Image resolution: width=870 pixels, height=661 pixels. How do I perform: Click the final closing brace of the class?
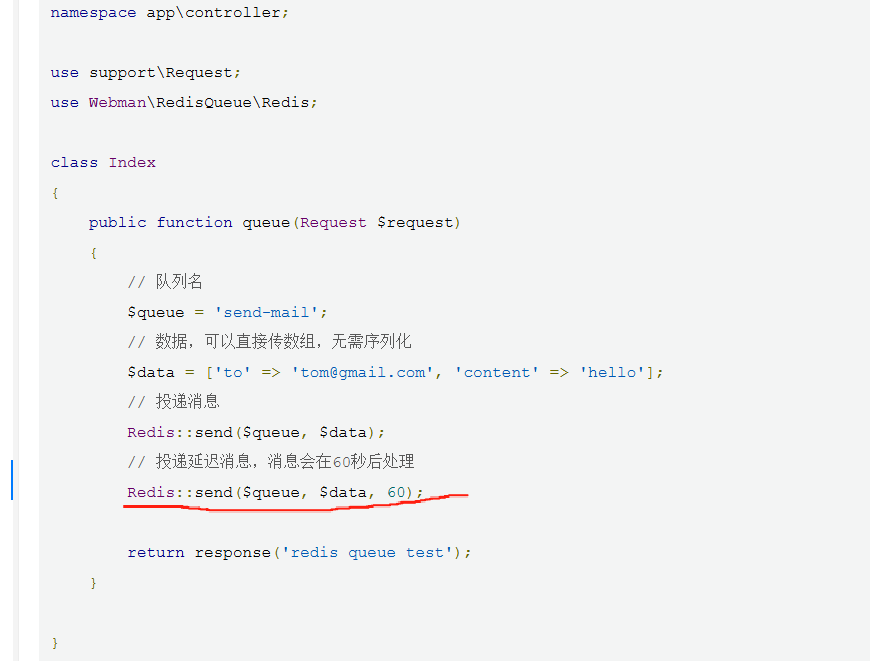point(55,643)
